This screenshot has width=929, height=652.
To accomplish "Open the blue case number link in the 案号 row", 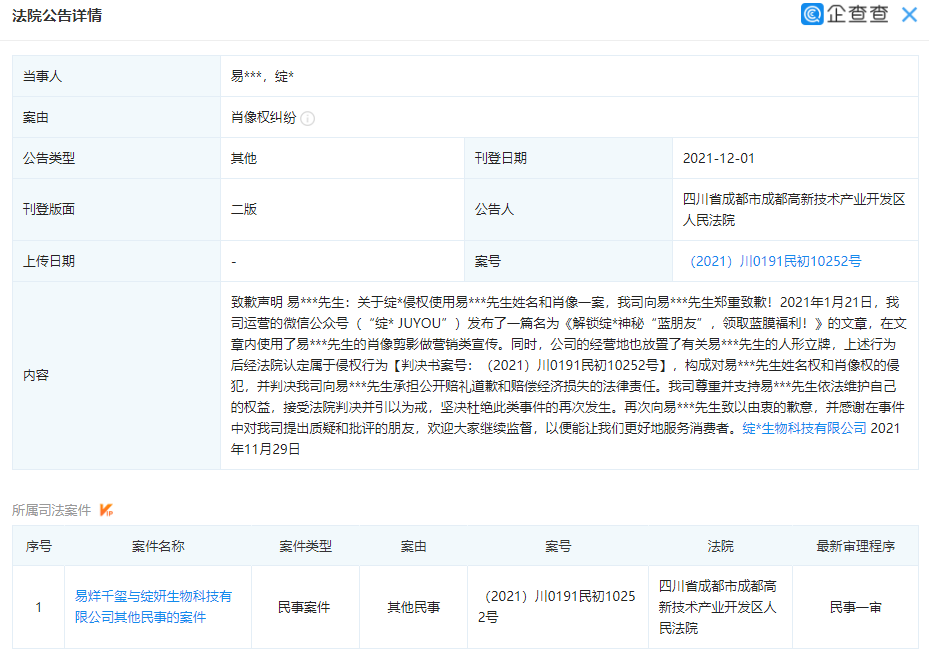I will click(x=775, y=261).
